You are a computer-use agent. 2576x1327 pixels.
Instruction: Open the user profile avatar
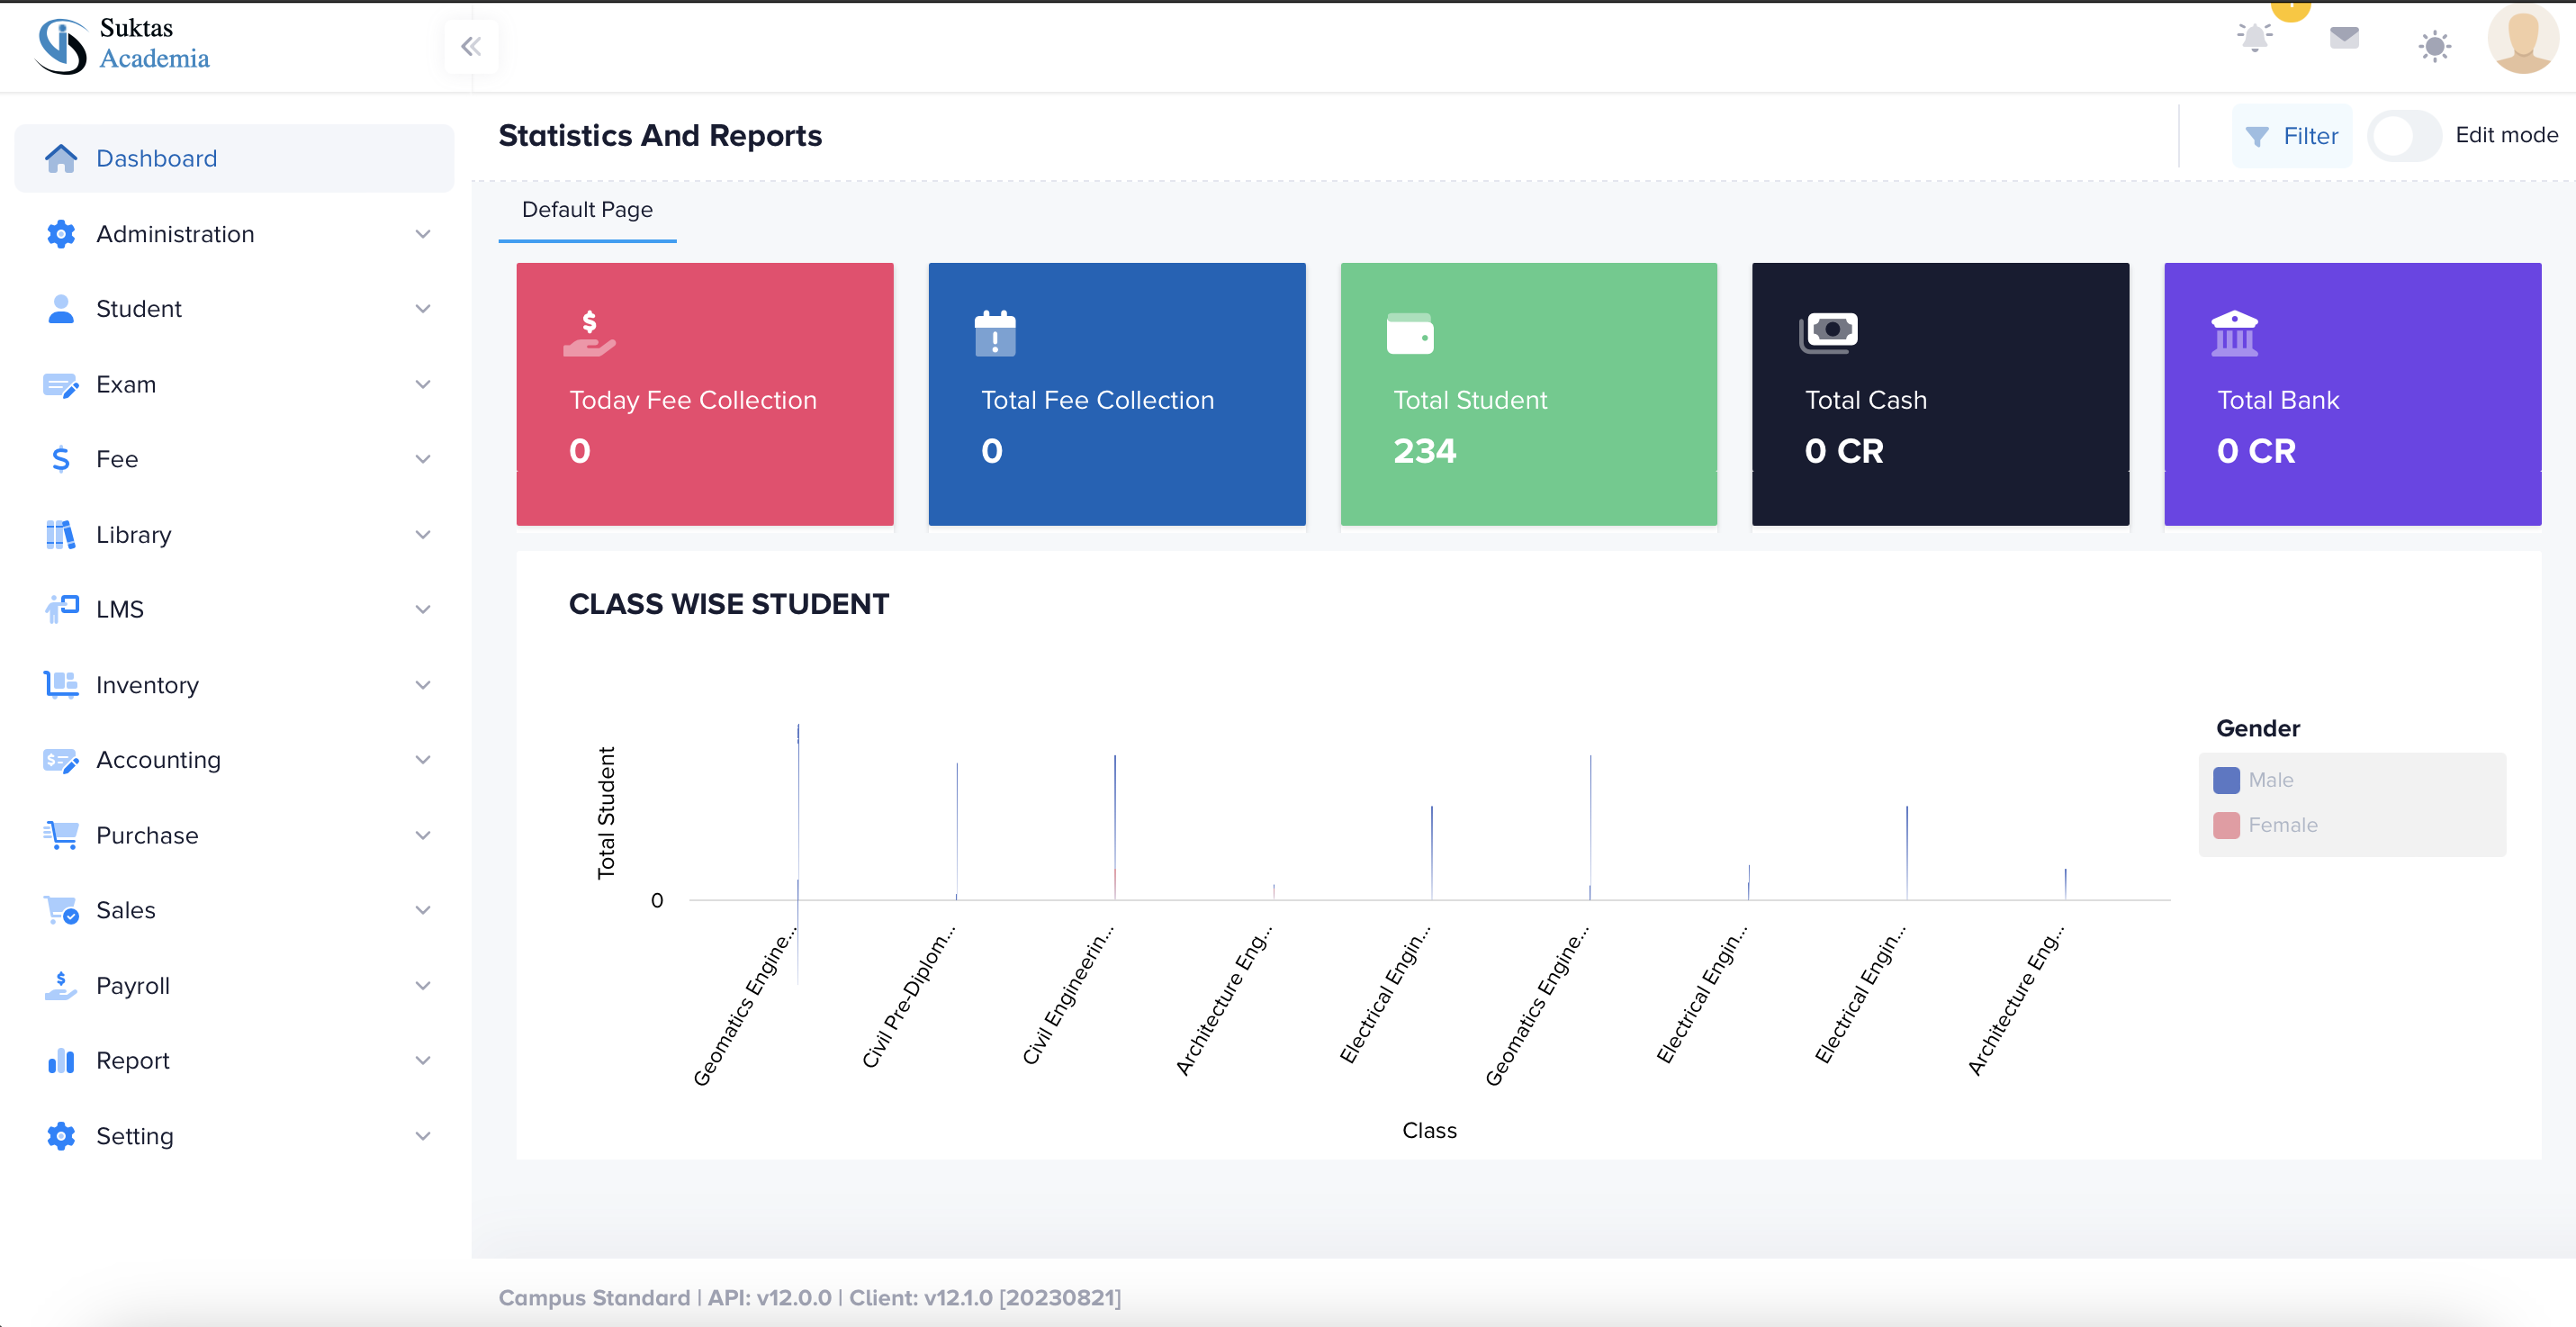tap(2522, 40)
